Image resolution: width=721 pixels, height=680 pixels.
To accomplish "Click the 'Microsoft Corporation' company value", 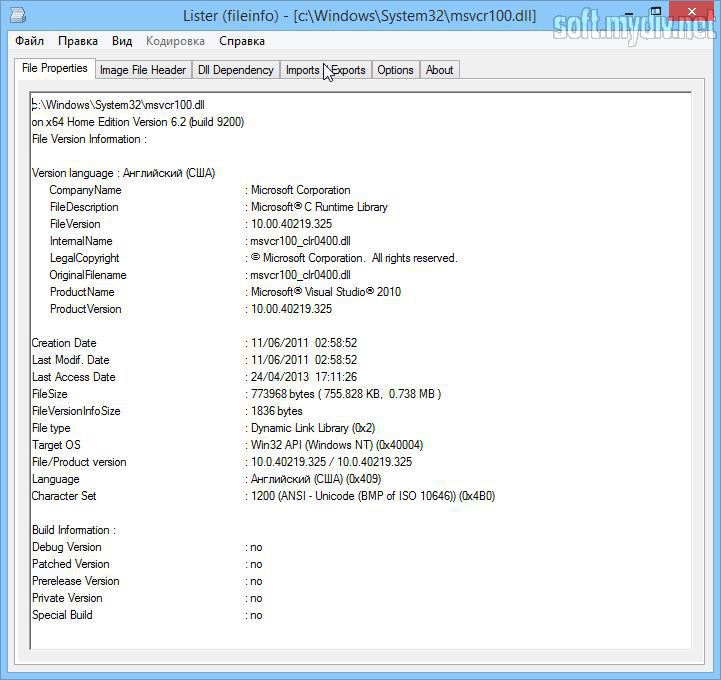I will [x=301, y=190].
